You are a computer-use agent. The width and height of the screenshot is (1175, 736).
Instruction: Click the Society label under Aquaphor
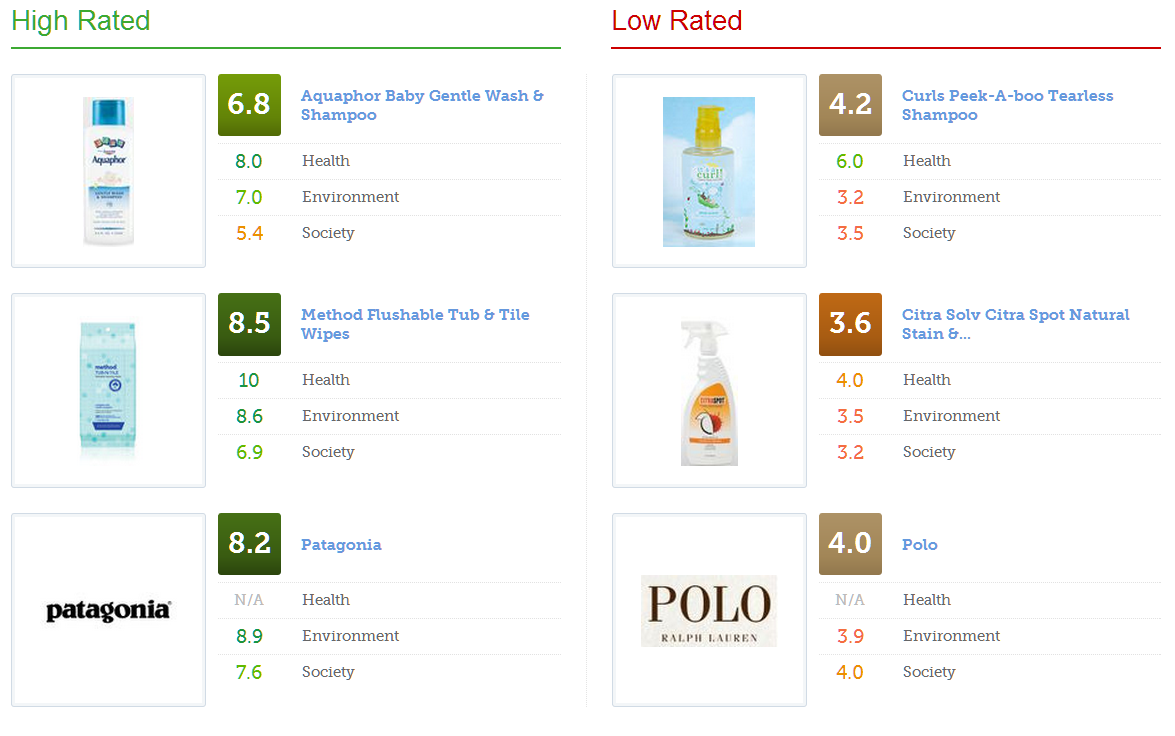328,233
